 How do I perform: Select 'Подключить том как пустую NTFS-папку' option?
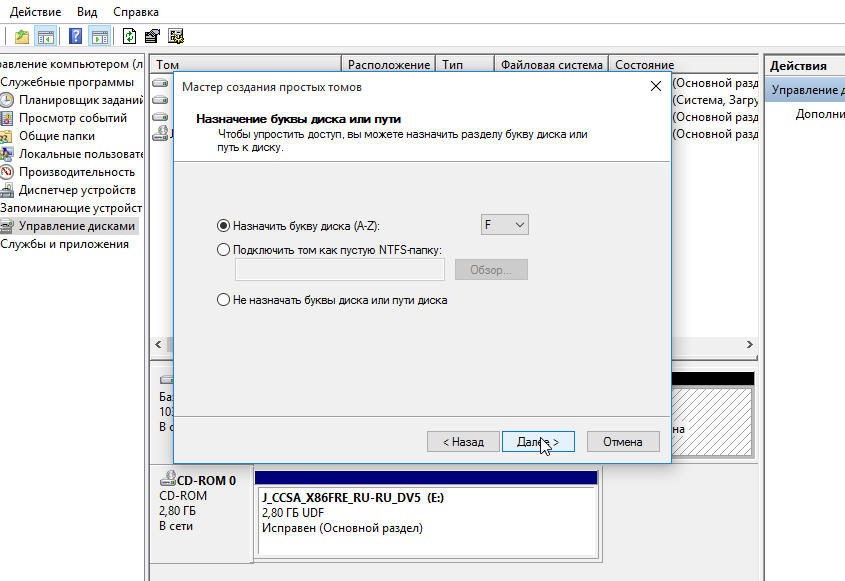[x=223, y=250]
